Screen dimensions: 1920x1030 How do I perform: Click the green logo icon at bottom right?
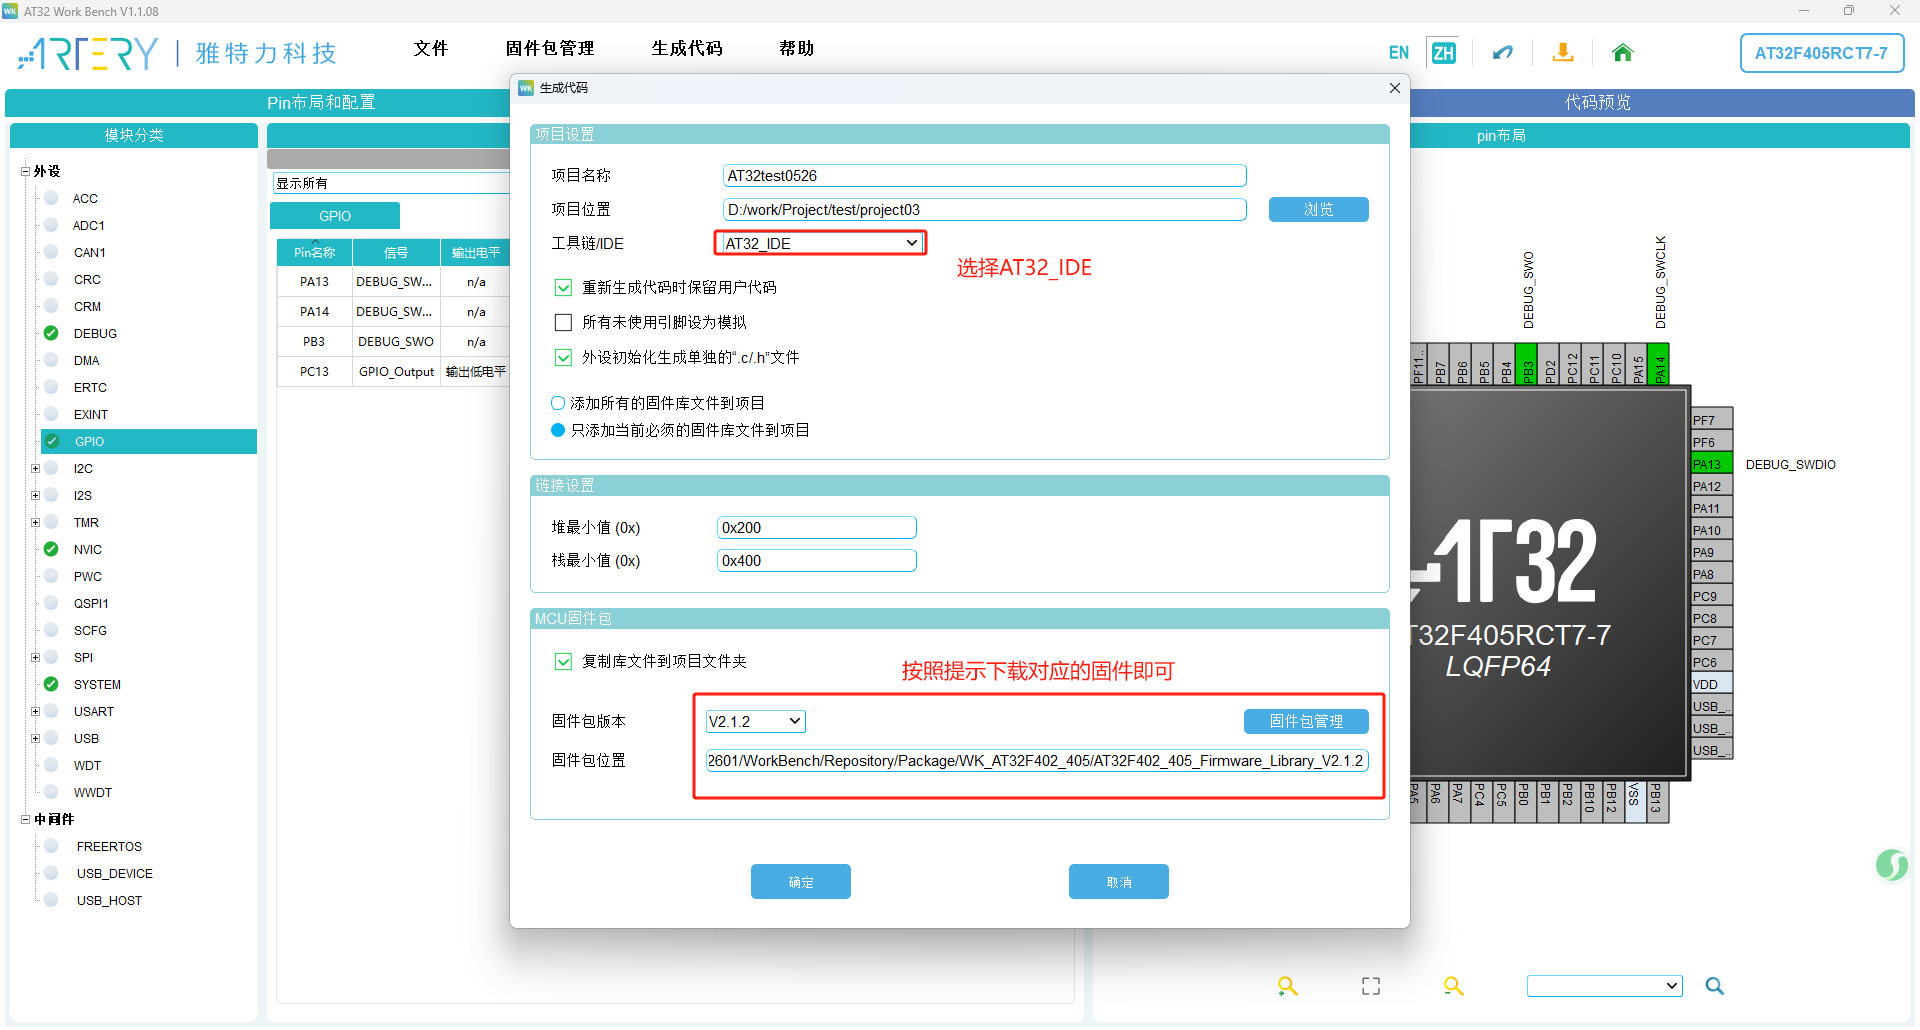pyautogui.click(x=1892, y=866)
